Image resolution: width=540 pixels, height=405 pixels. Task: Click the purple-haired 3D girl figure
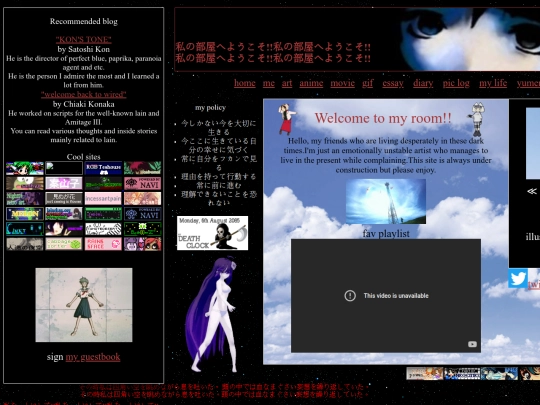pyautogui.click(x=212, y=315)
